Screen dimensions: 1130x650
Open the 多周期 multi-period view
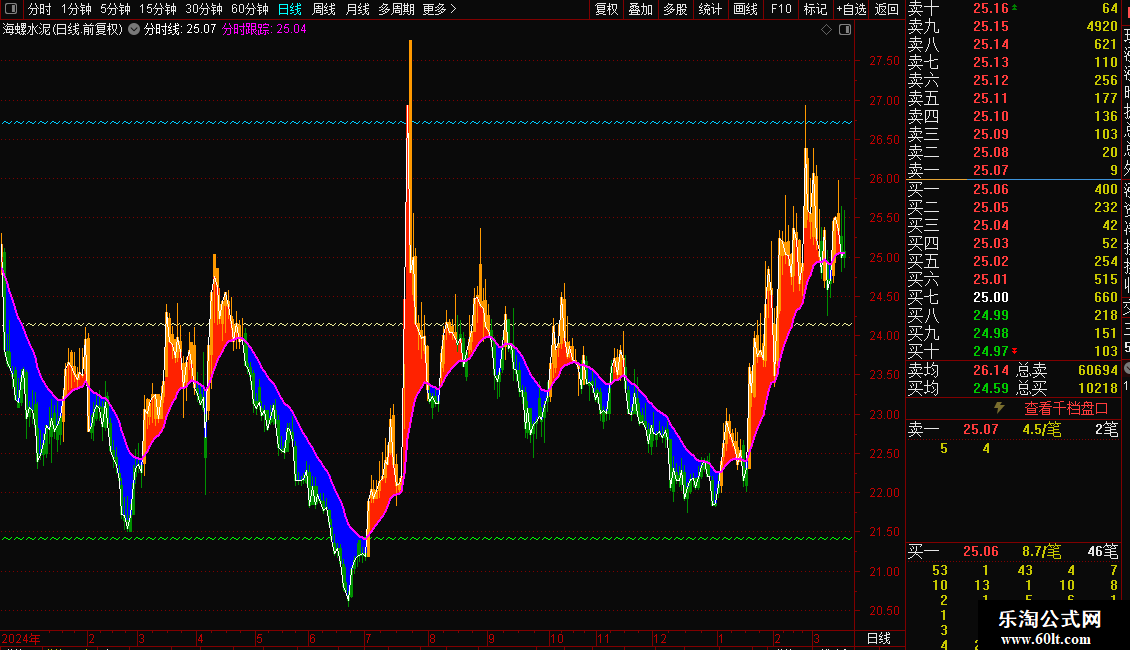pyautogui.click(x=396, y=9)
